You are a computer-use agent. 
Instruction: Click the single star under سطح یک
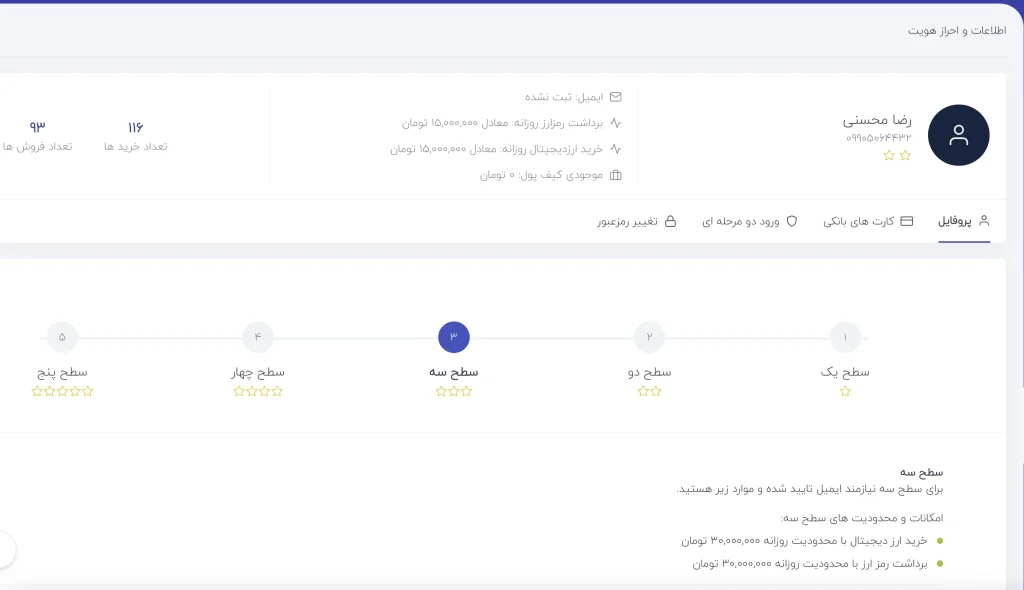pos(845,391)
